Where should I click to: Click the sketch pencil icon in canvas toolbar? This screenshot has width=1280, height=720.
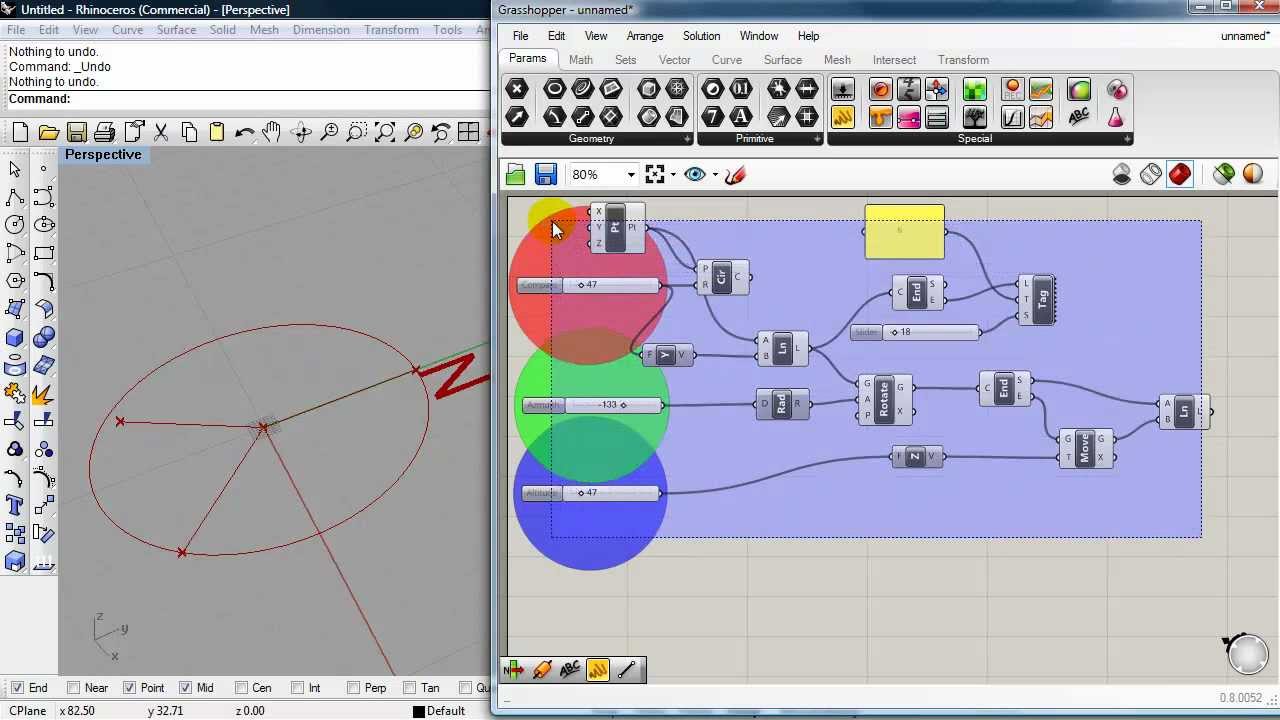pos(735,175)
